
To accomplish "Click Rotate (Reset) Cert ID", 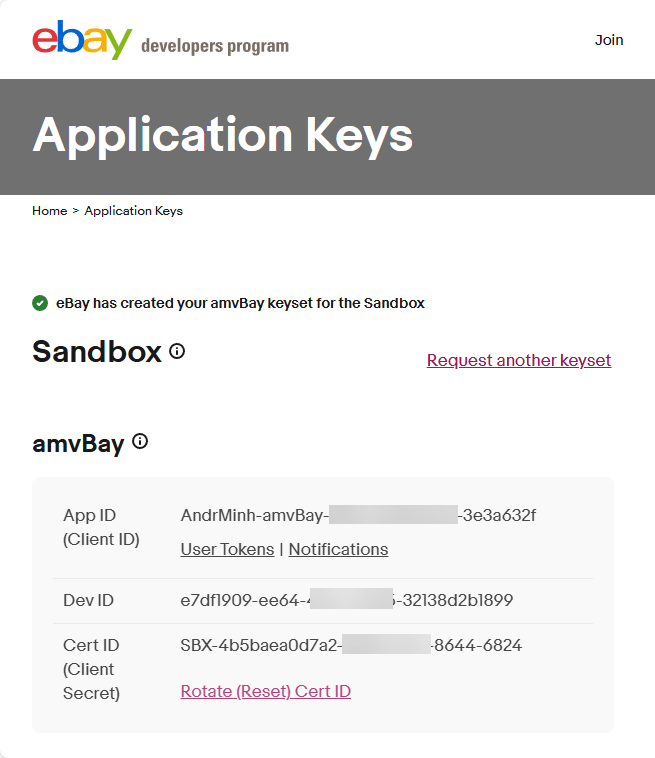I will (x=265, y=691).
